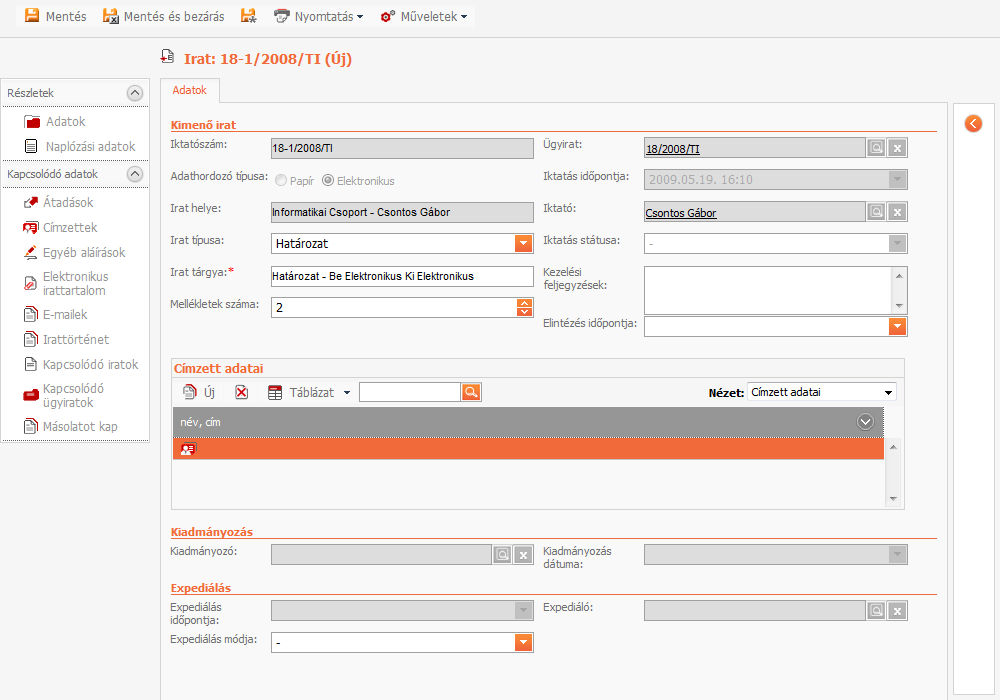Collapse the Részletek panel section
The image size is (1000, 700).
click(135, 93)
